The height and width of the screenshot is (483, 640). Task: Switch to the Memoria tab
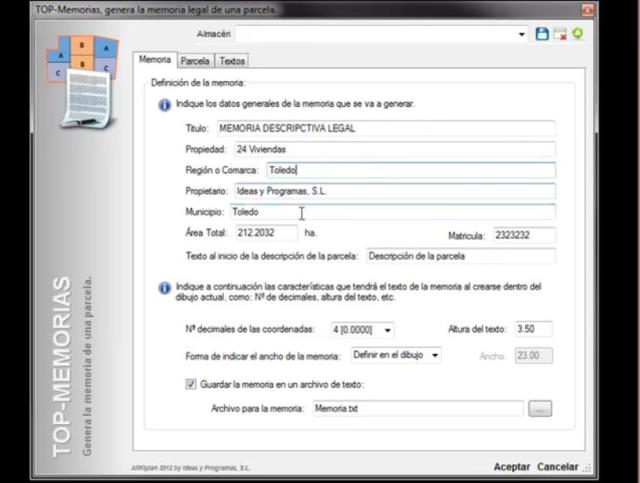pos(155,60)
